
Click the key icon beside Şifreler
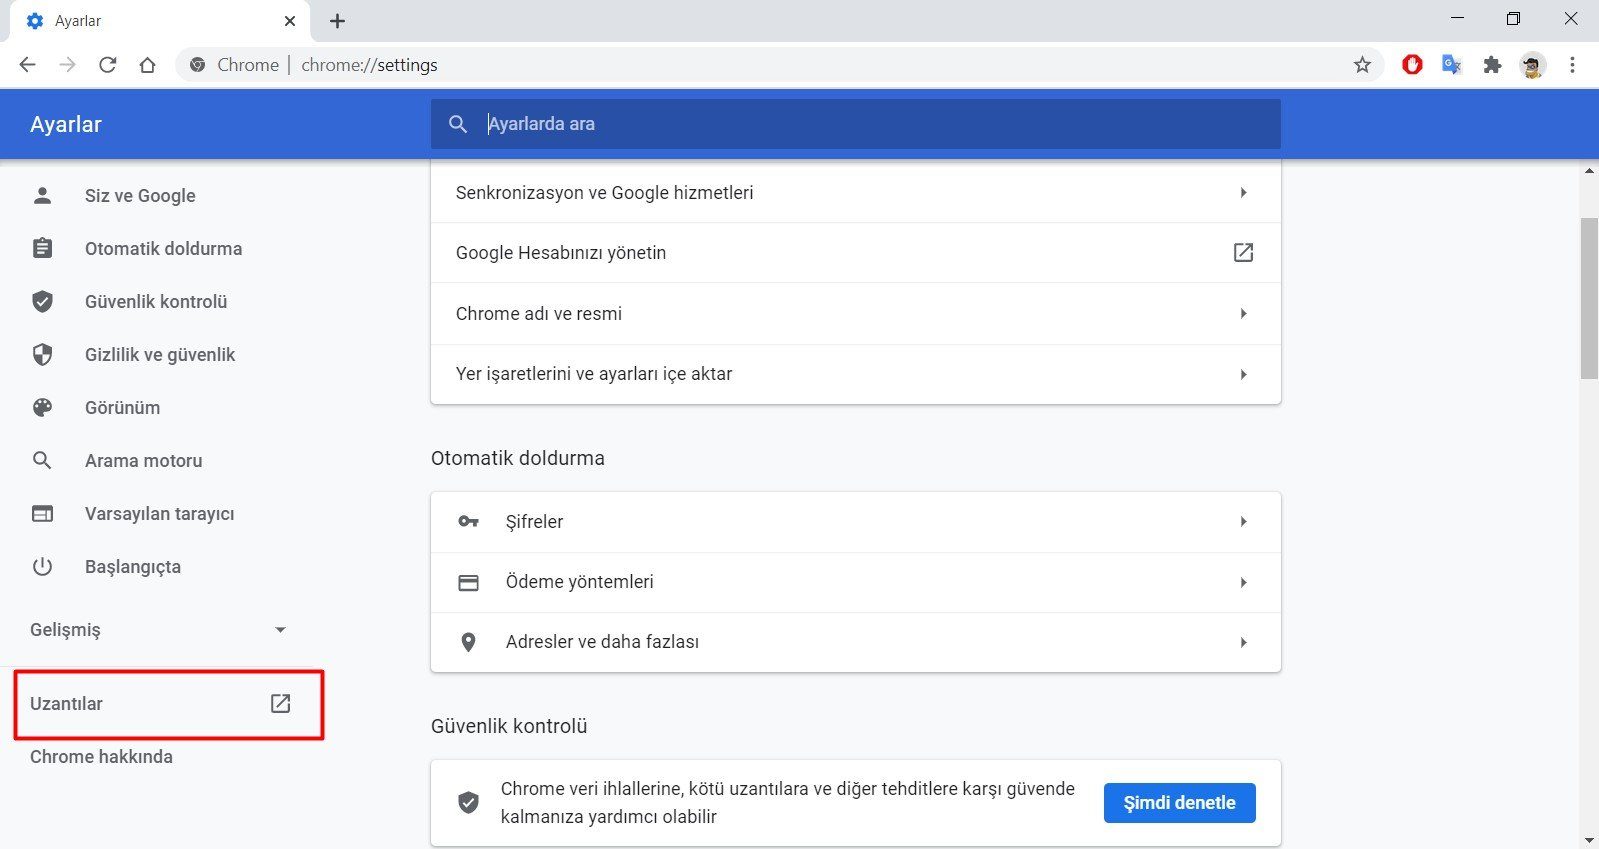(468, 522)
